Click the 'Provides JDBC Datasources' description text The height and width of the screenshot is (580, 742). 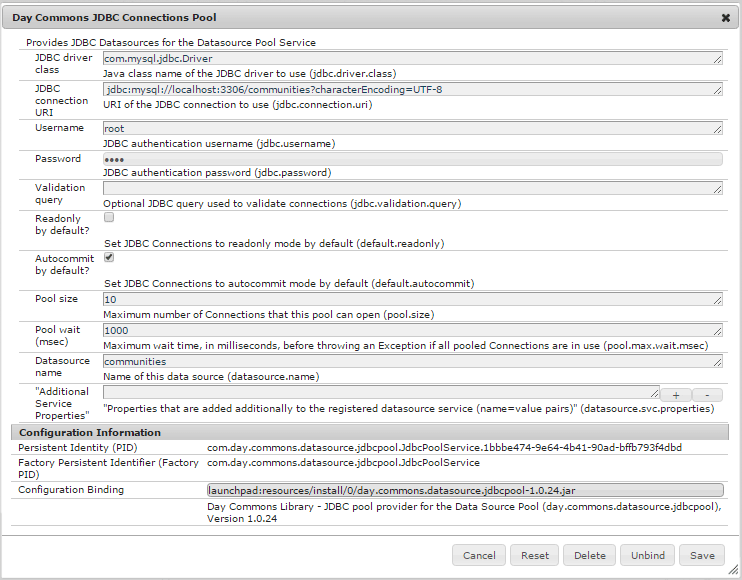pos(171,43)
